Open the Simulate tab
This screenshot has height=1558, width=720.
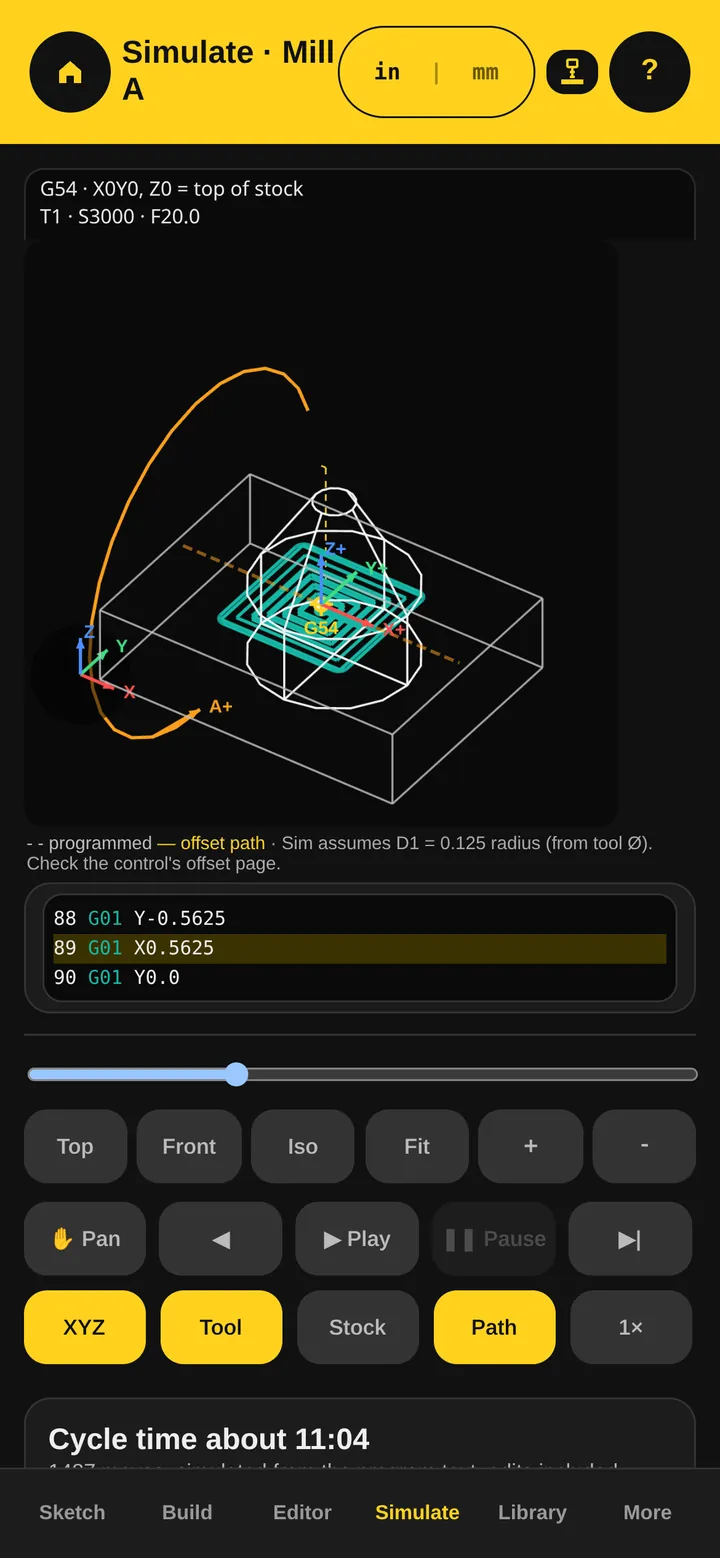click(x=417, y=1512)
